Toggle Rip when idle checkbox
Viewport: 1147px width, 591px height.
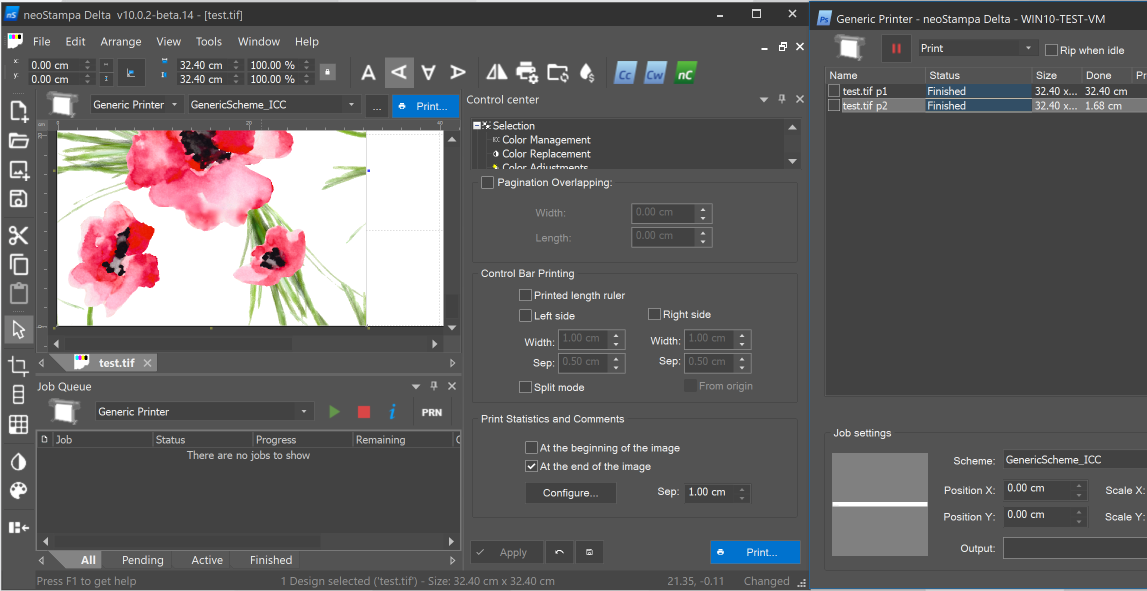pyautogui.click(x=1051, y=50)
